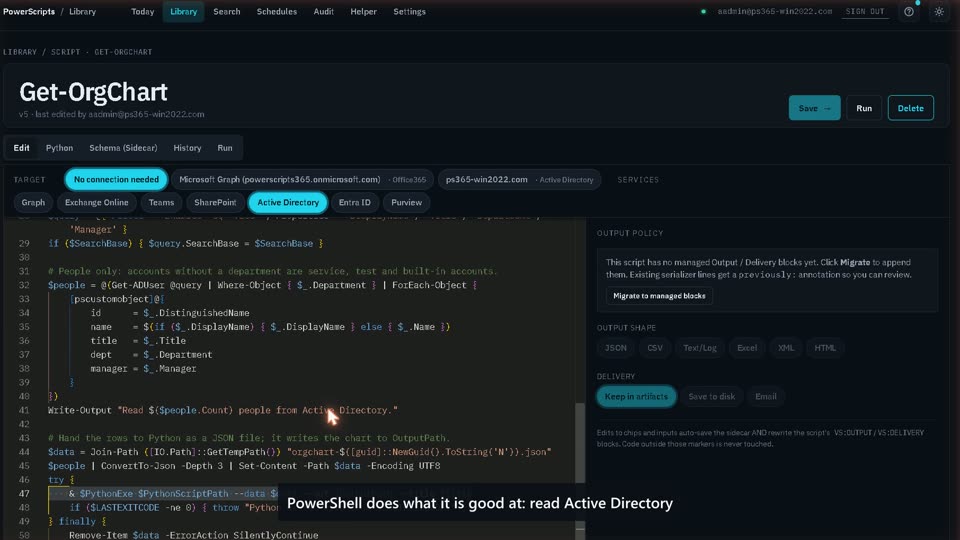Viewport: 960px width, 540px height.
Task: Choose Excel output shape
Action: (x=746, y=348)
